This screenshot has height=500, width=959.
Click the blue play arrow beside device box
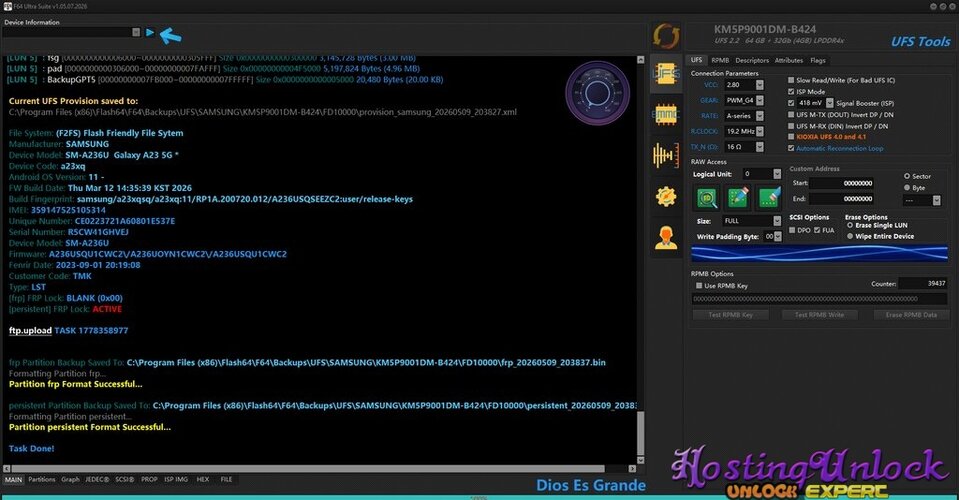(150, 32)
